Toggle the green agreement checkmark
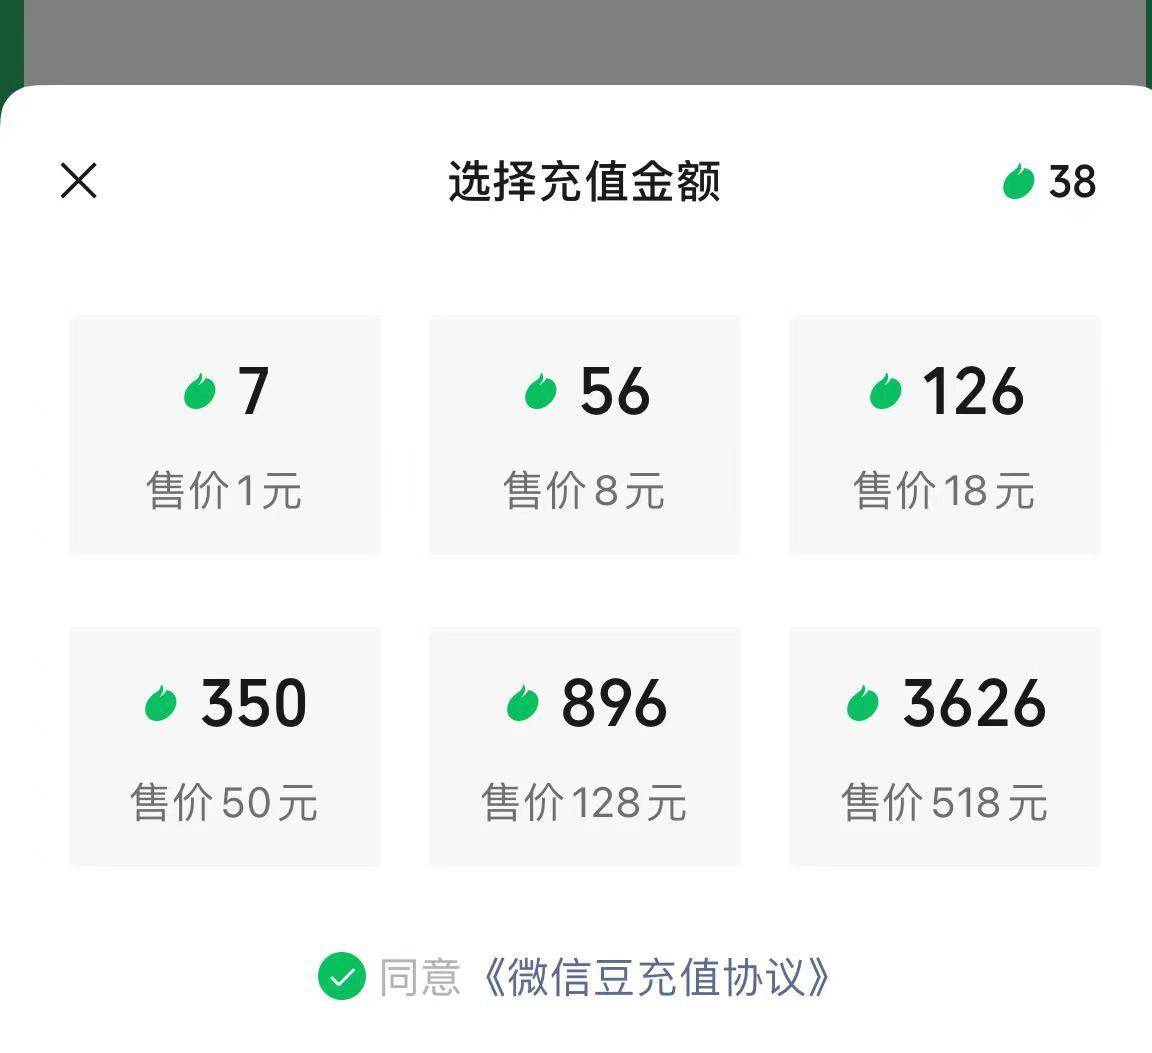 (x=342, y=977)
